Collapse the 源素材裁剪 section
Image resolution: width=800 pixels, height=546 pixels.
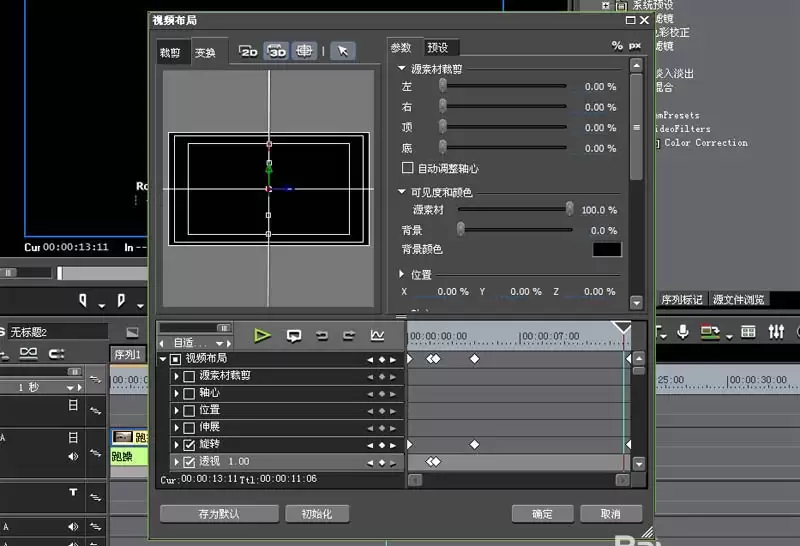(x=402, y=68)
